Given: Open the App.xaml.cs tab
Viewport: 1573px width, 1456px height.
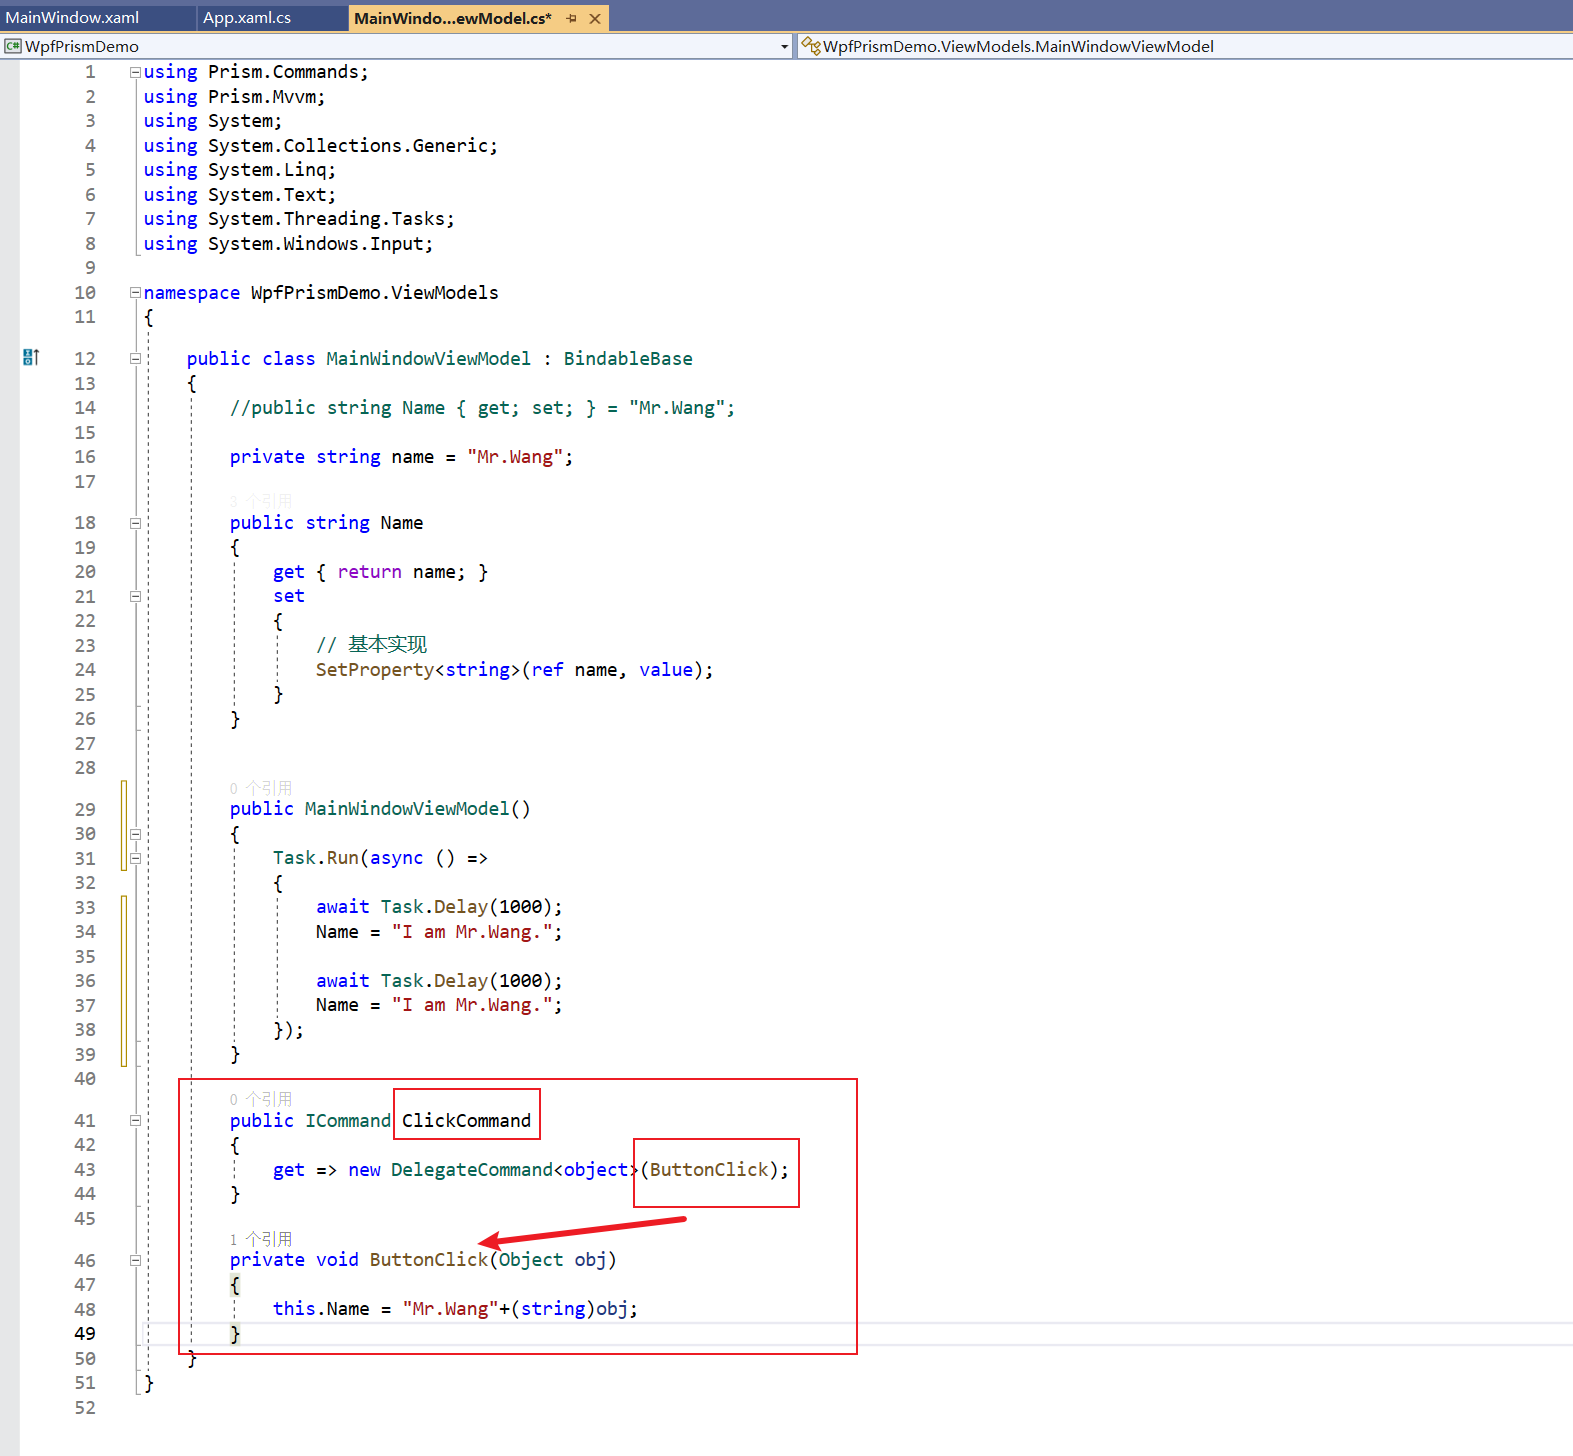Looking at the screenshot, I should [247, 18].
